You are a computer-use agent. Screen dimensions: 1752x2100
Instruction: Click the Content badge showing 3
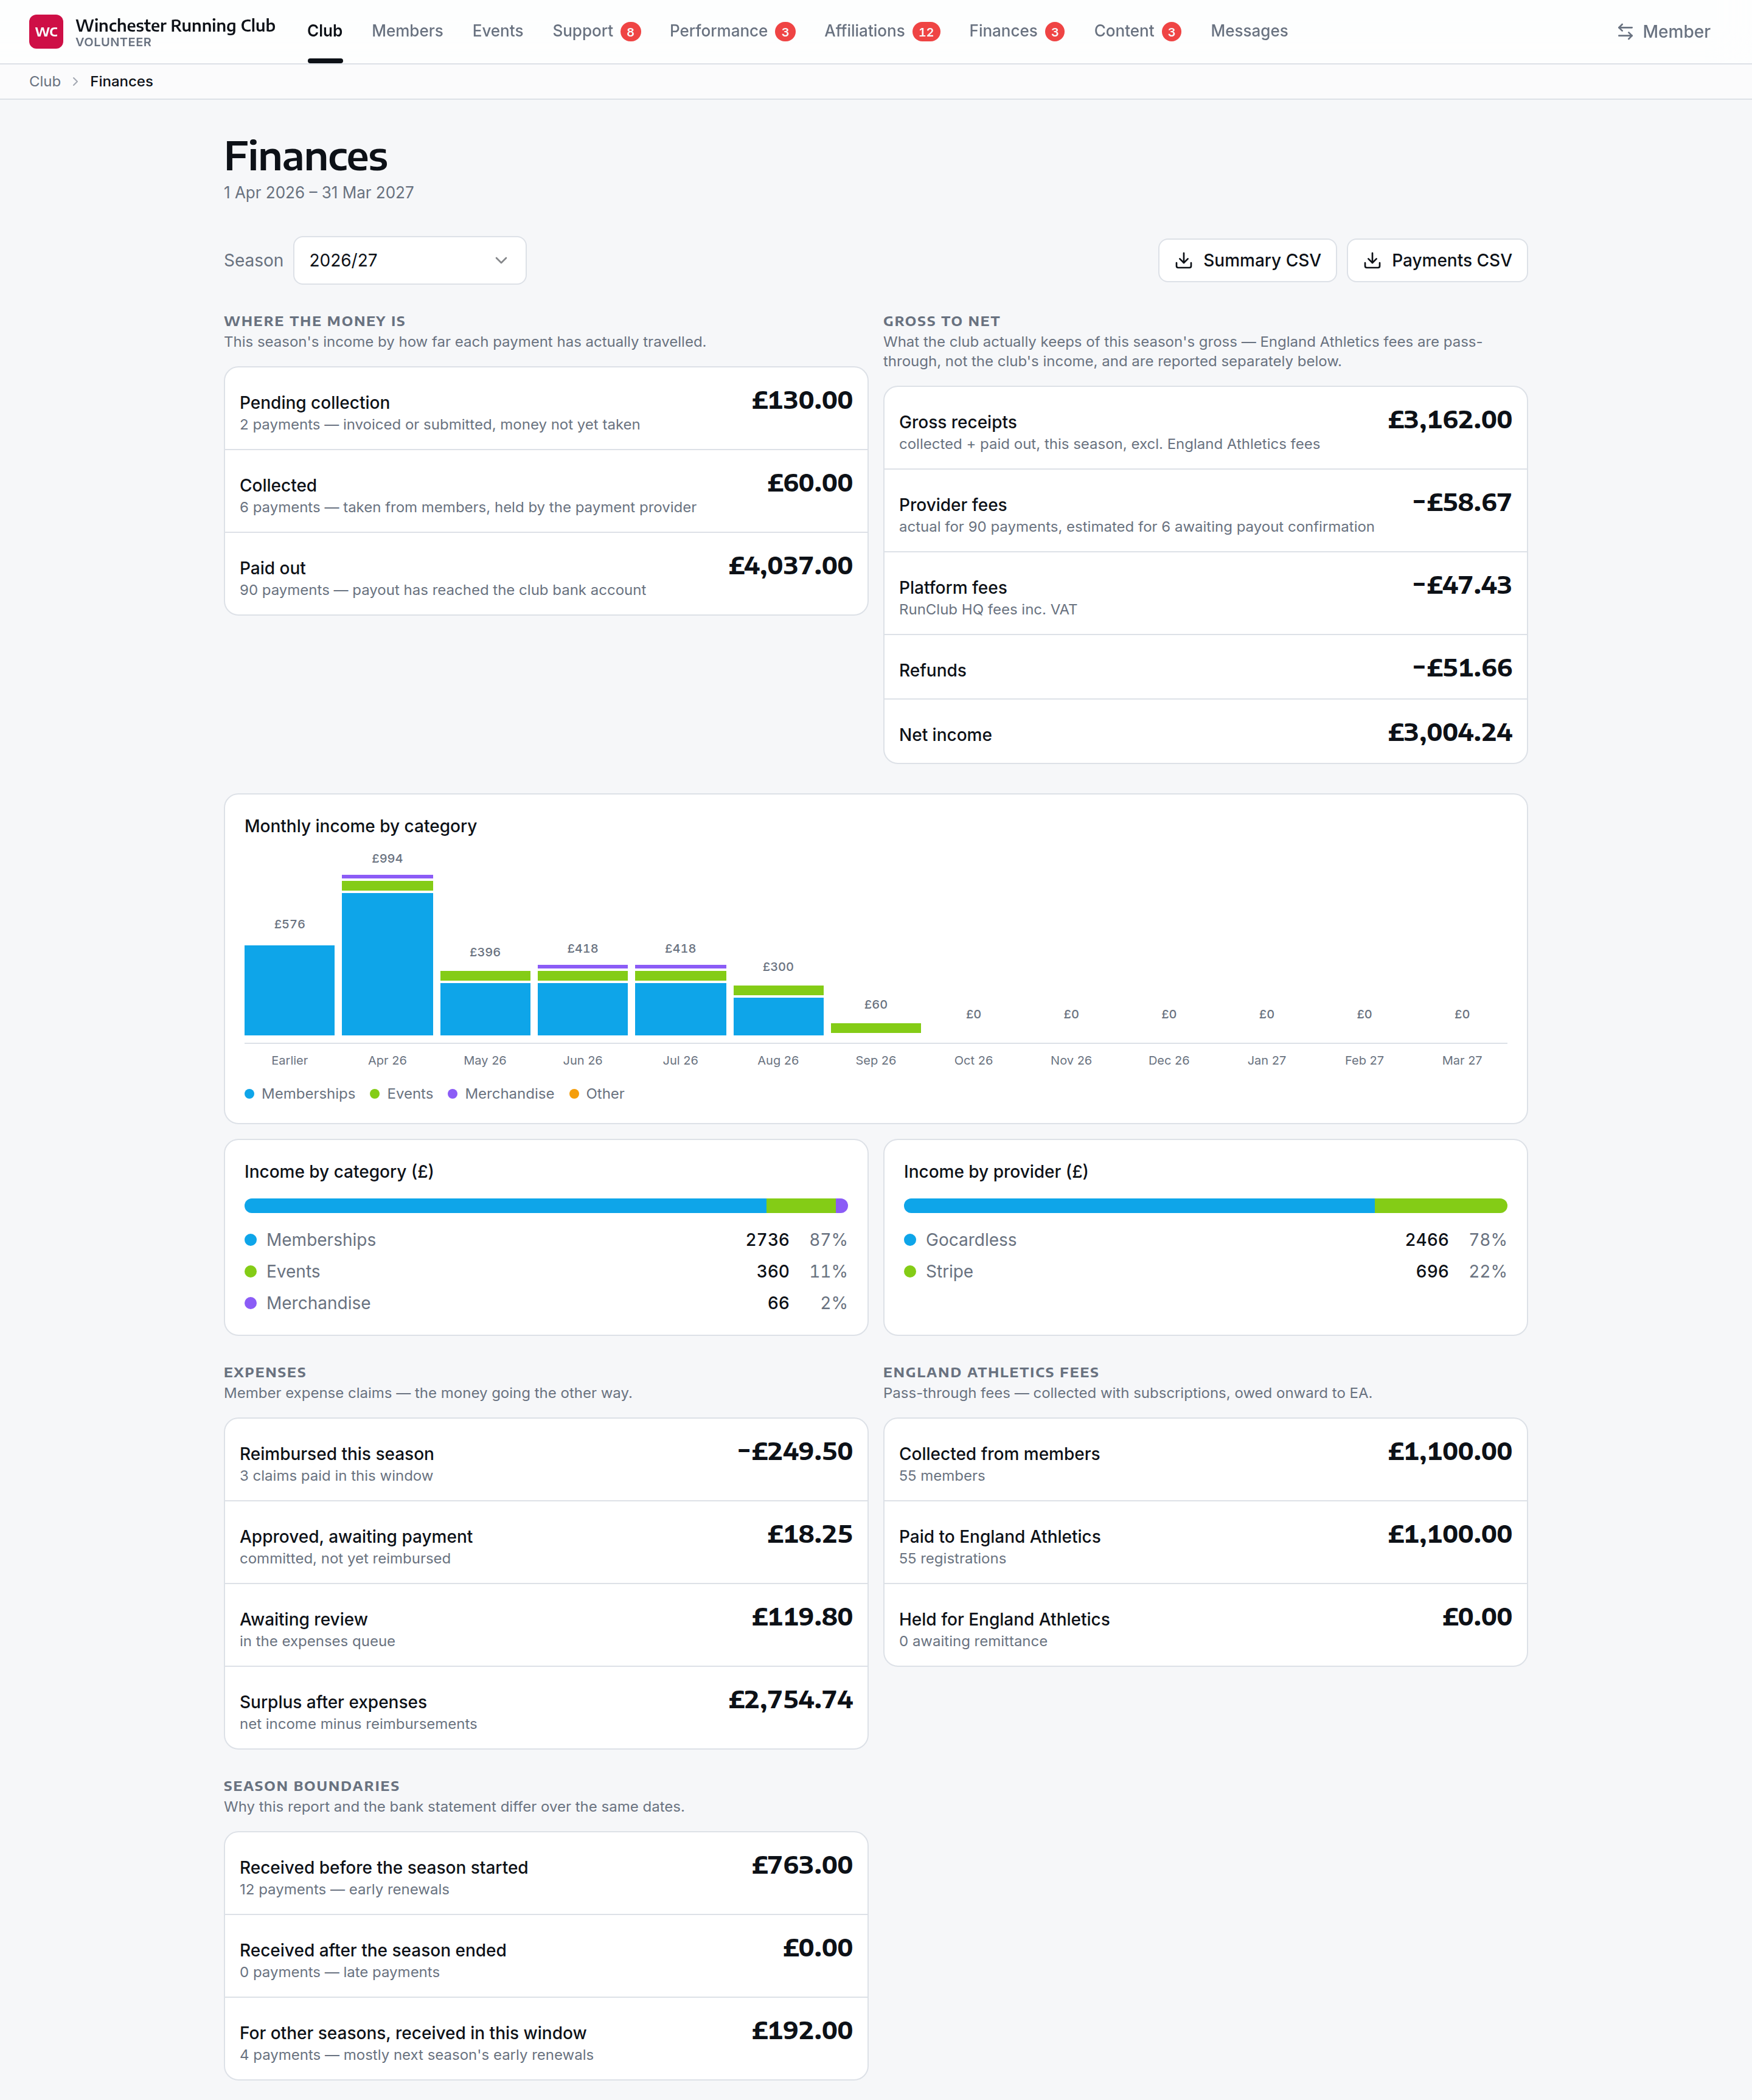[1171, 32]
